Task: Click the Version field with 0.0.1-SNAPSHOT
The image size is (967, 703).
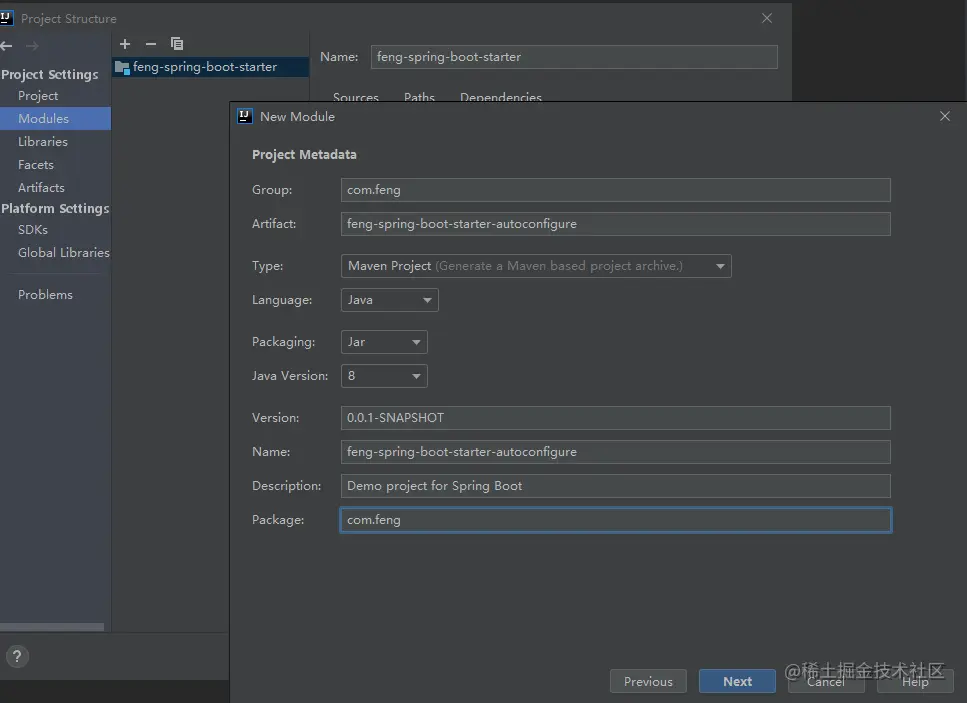Action: pos(615,417)
